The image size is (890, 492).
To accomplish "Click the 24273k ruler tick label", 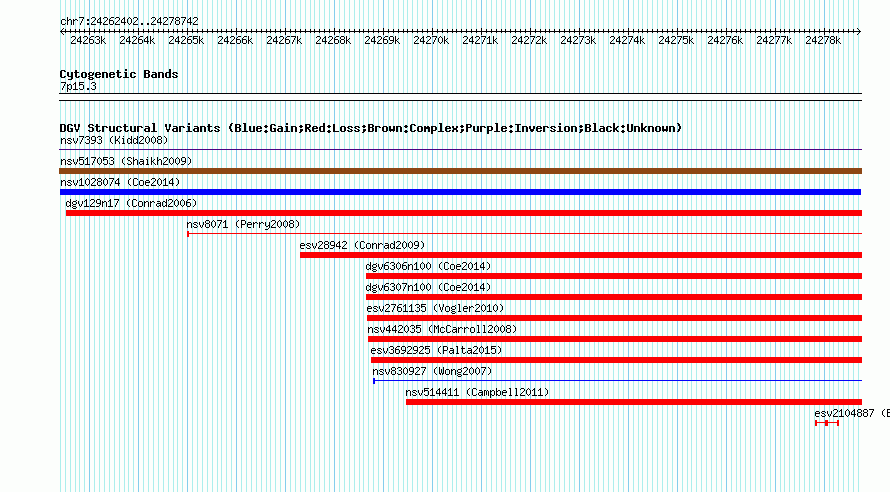I will pyautogui.click(x=578, y=40).
